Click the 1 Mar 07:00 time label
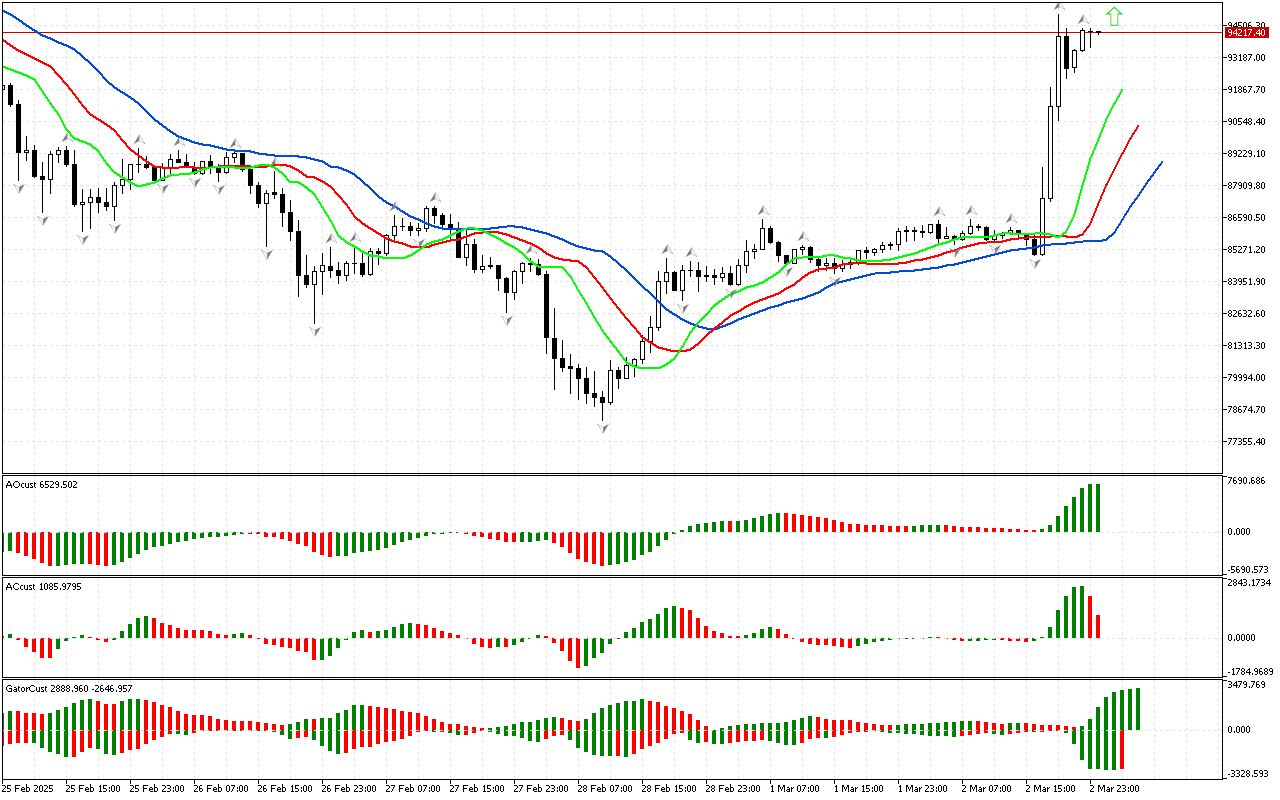Screen dimensions: 1280x800 [795, 789]
